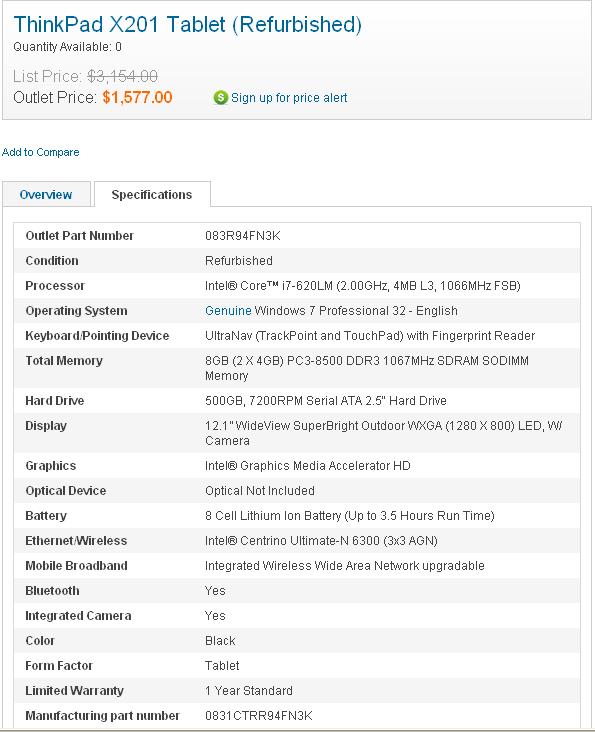Viewport: 595px width, 732px height.
Task: Click the Limited Warranty 1 Year Standard value
Action: click(x=249, y=691)
